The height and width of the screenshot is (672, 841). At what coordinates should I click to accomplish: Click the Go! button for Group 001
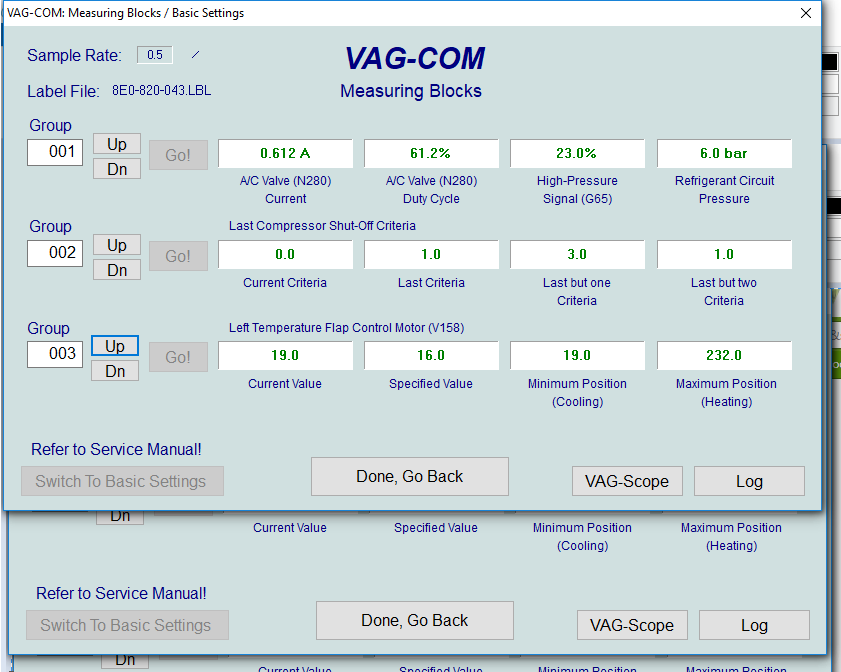[178, 155]
